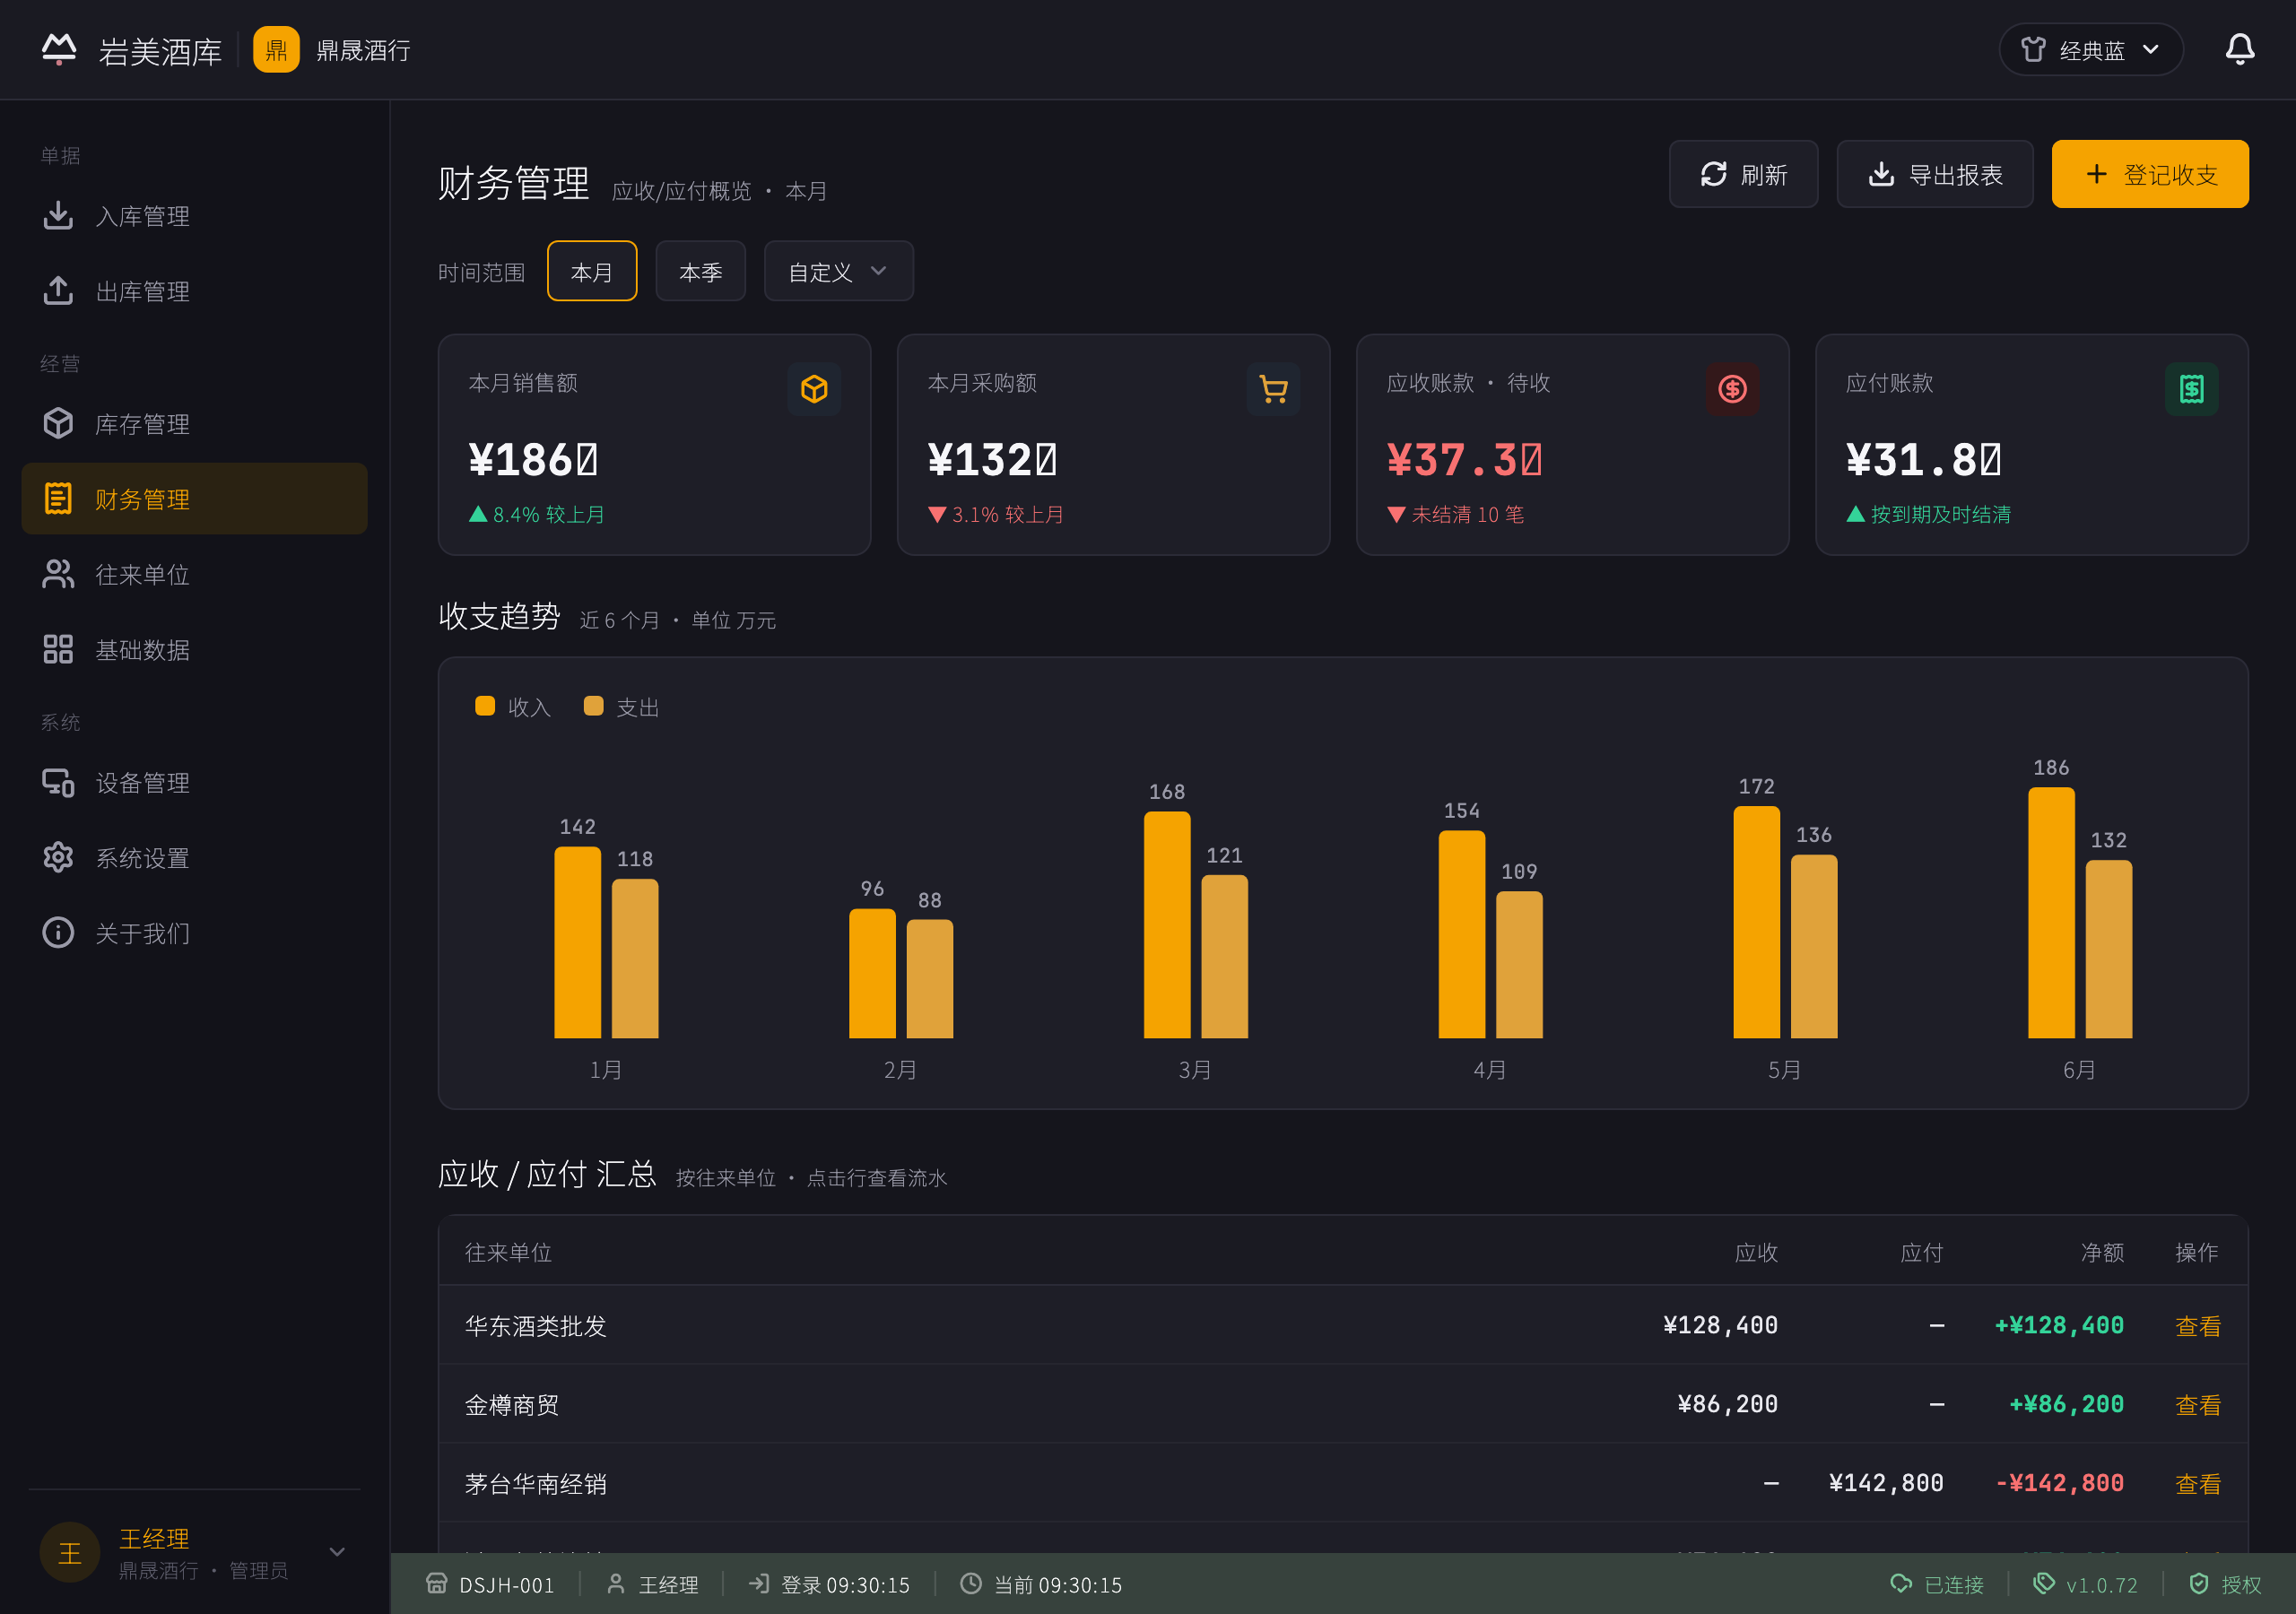
Task: Click the receipt icon on 应付账款 card
Action: [2191, 389]
